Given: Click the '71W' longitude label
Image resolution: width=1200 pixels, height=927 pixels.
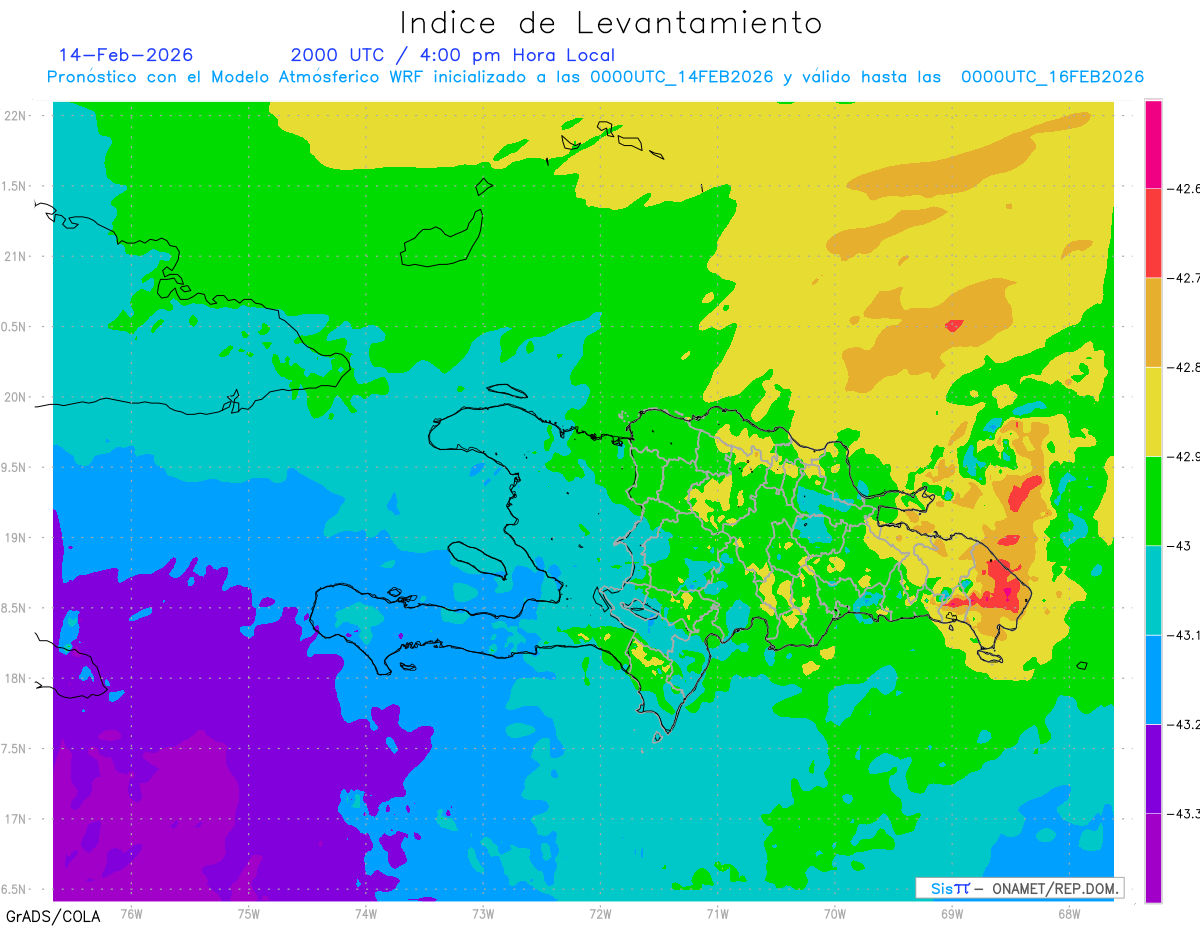Looking at the screenshot, I should (717, 913).
